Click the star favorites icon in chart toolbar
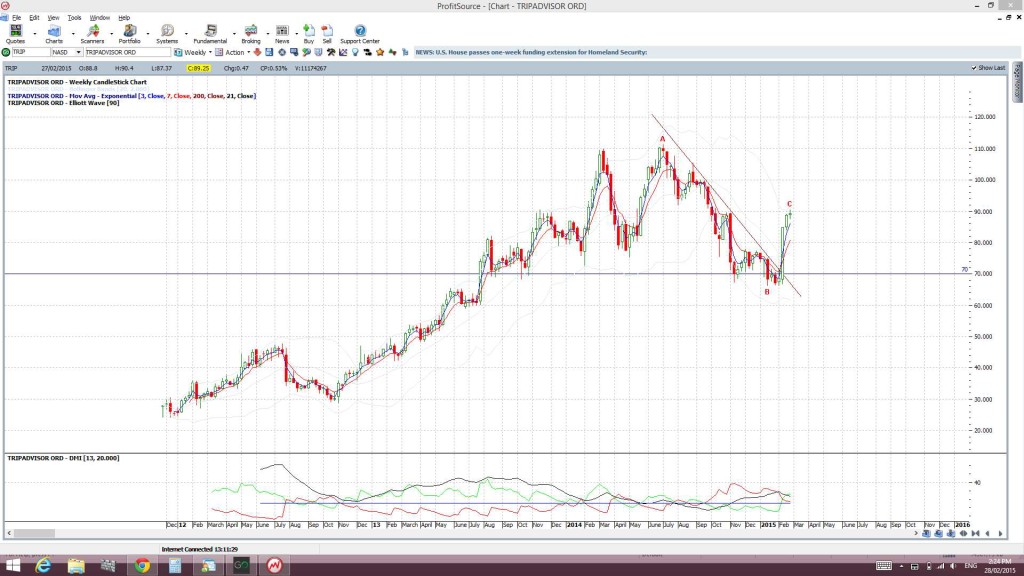1024x576 pixels. (380, 52)
